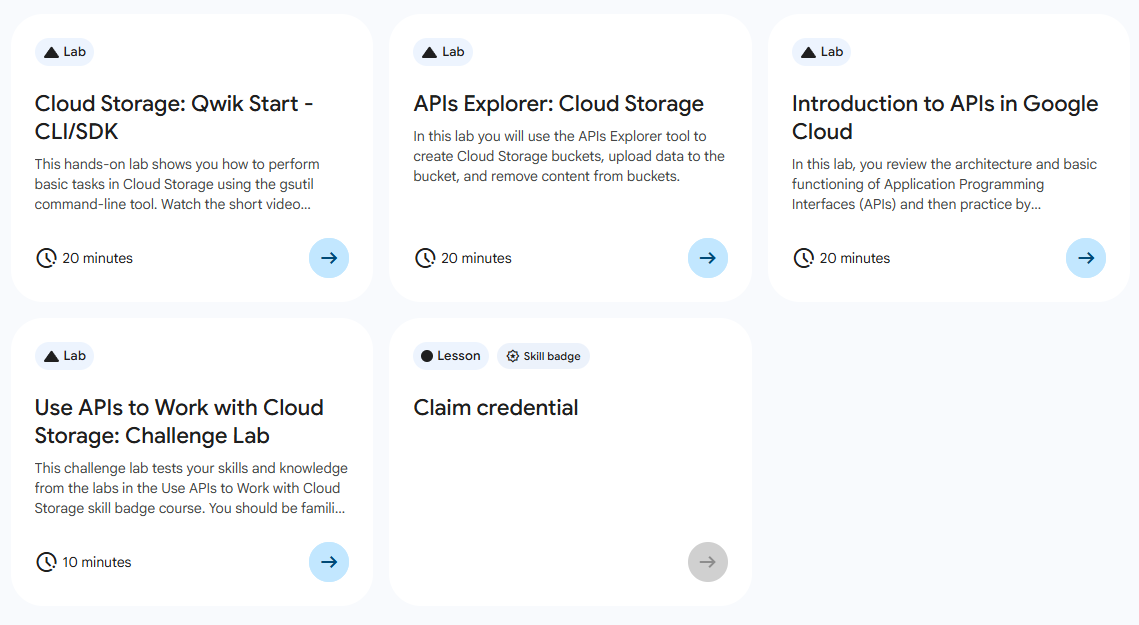
Task: Open the 'Cloud Storage: Qwik Start - CLI/SDK' title
Action: point(174,117)
